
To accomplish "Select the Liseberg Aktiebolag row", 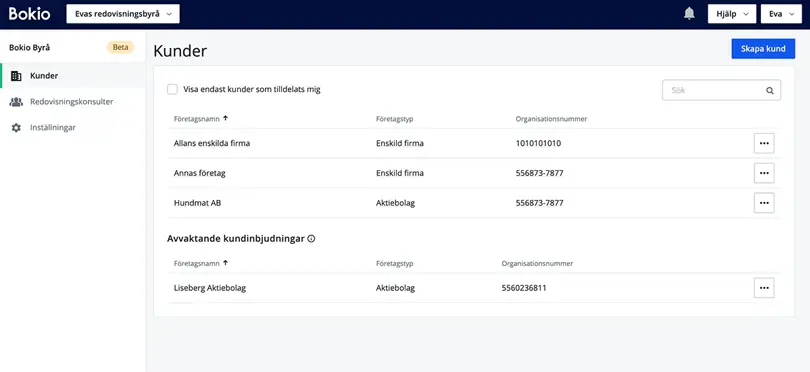I will click(x=474, y=288).
